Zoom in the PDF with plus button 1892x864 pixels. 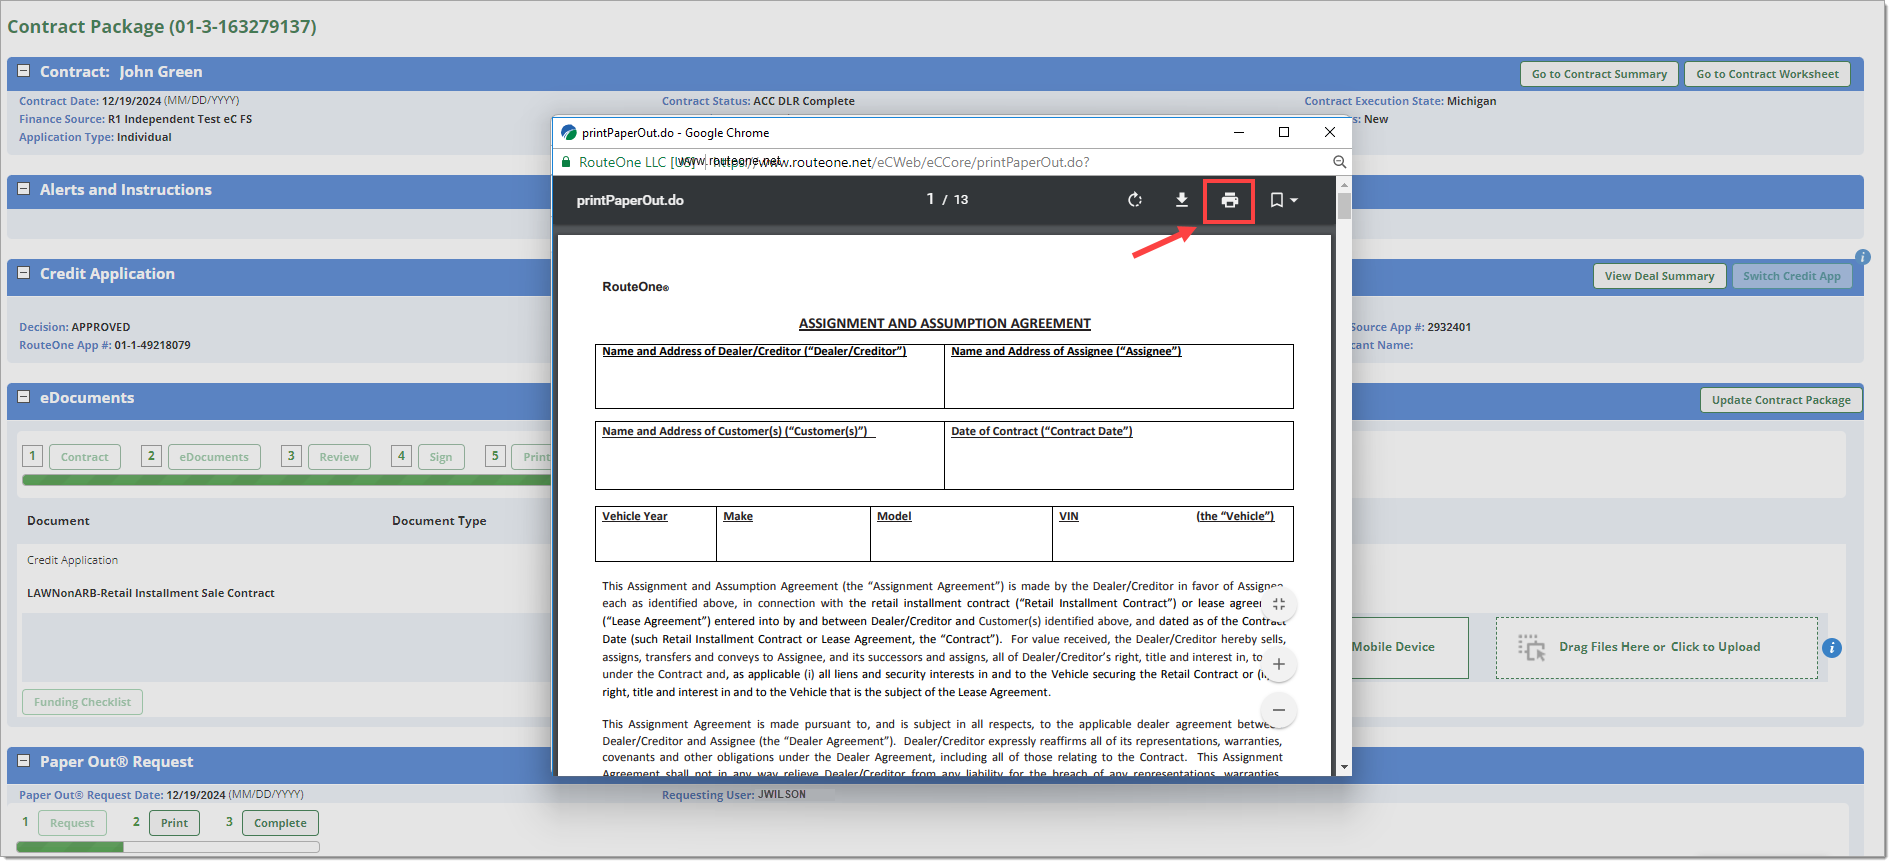[1278, 664]
